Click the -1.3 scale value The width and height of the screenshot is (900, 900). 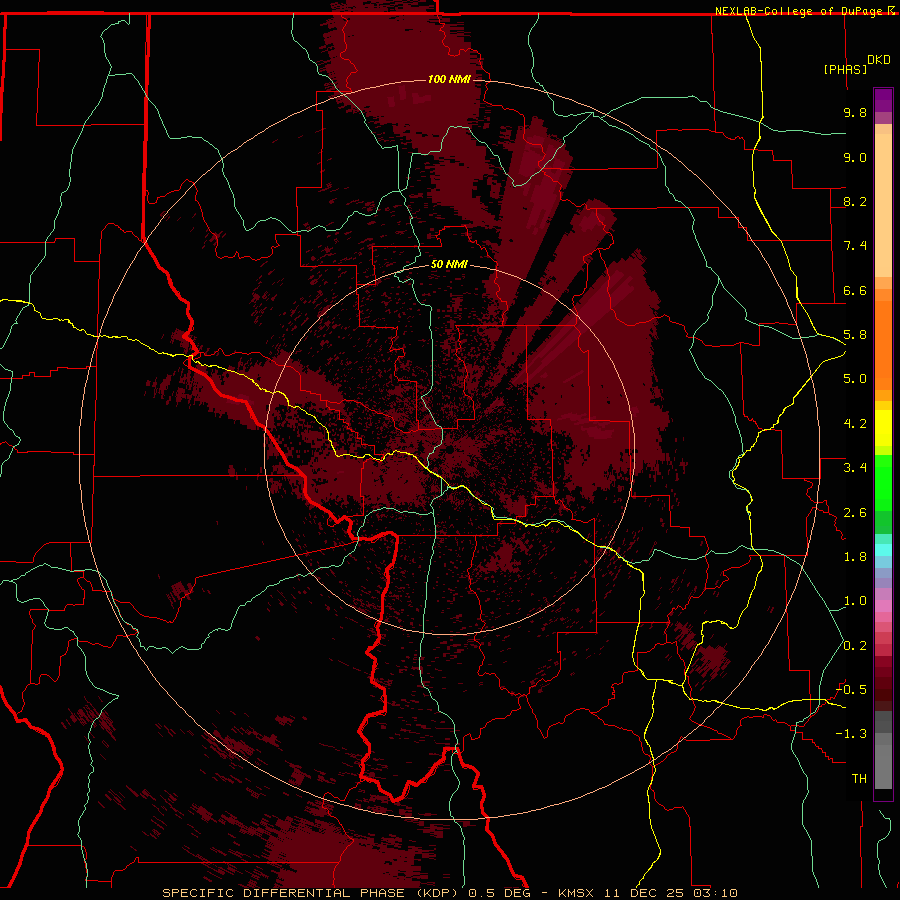[851, 734]
